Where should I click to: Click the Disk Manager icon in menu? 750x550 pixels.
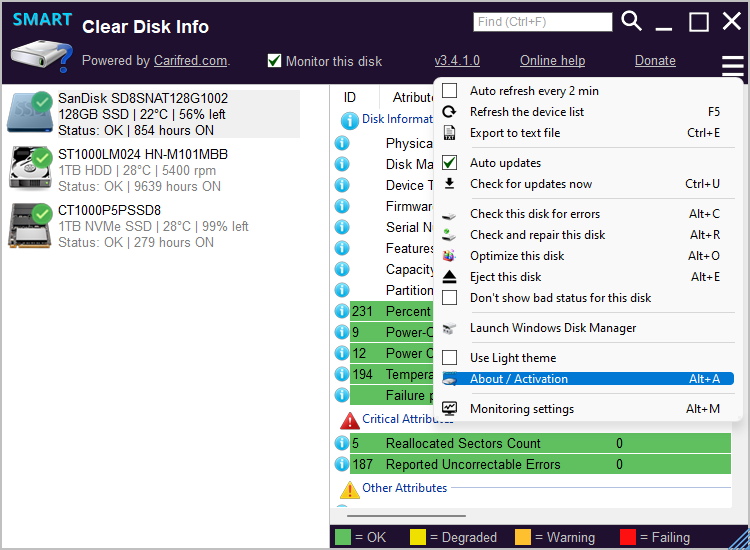(449, 328)
